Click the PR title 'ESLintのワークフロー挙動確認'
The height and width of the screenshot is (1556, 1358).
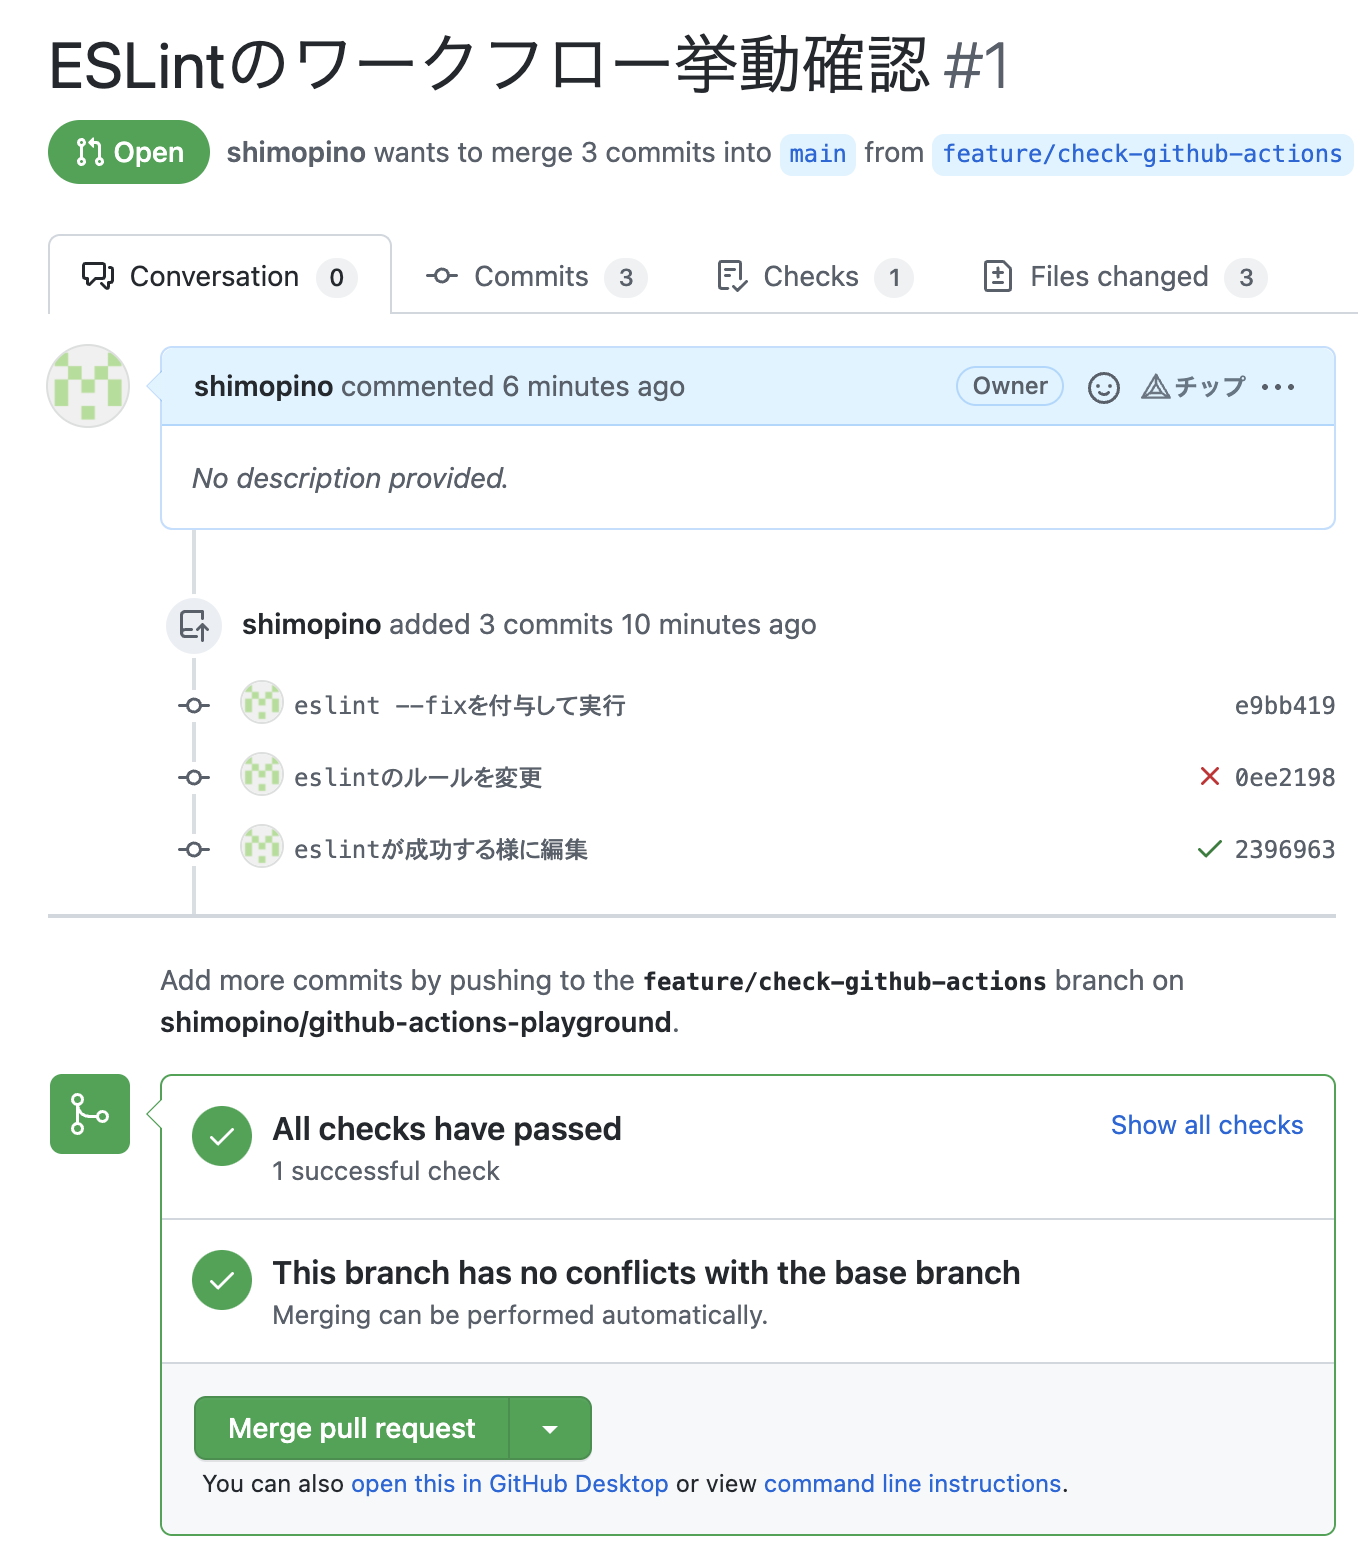coord(489,66)
